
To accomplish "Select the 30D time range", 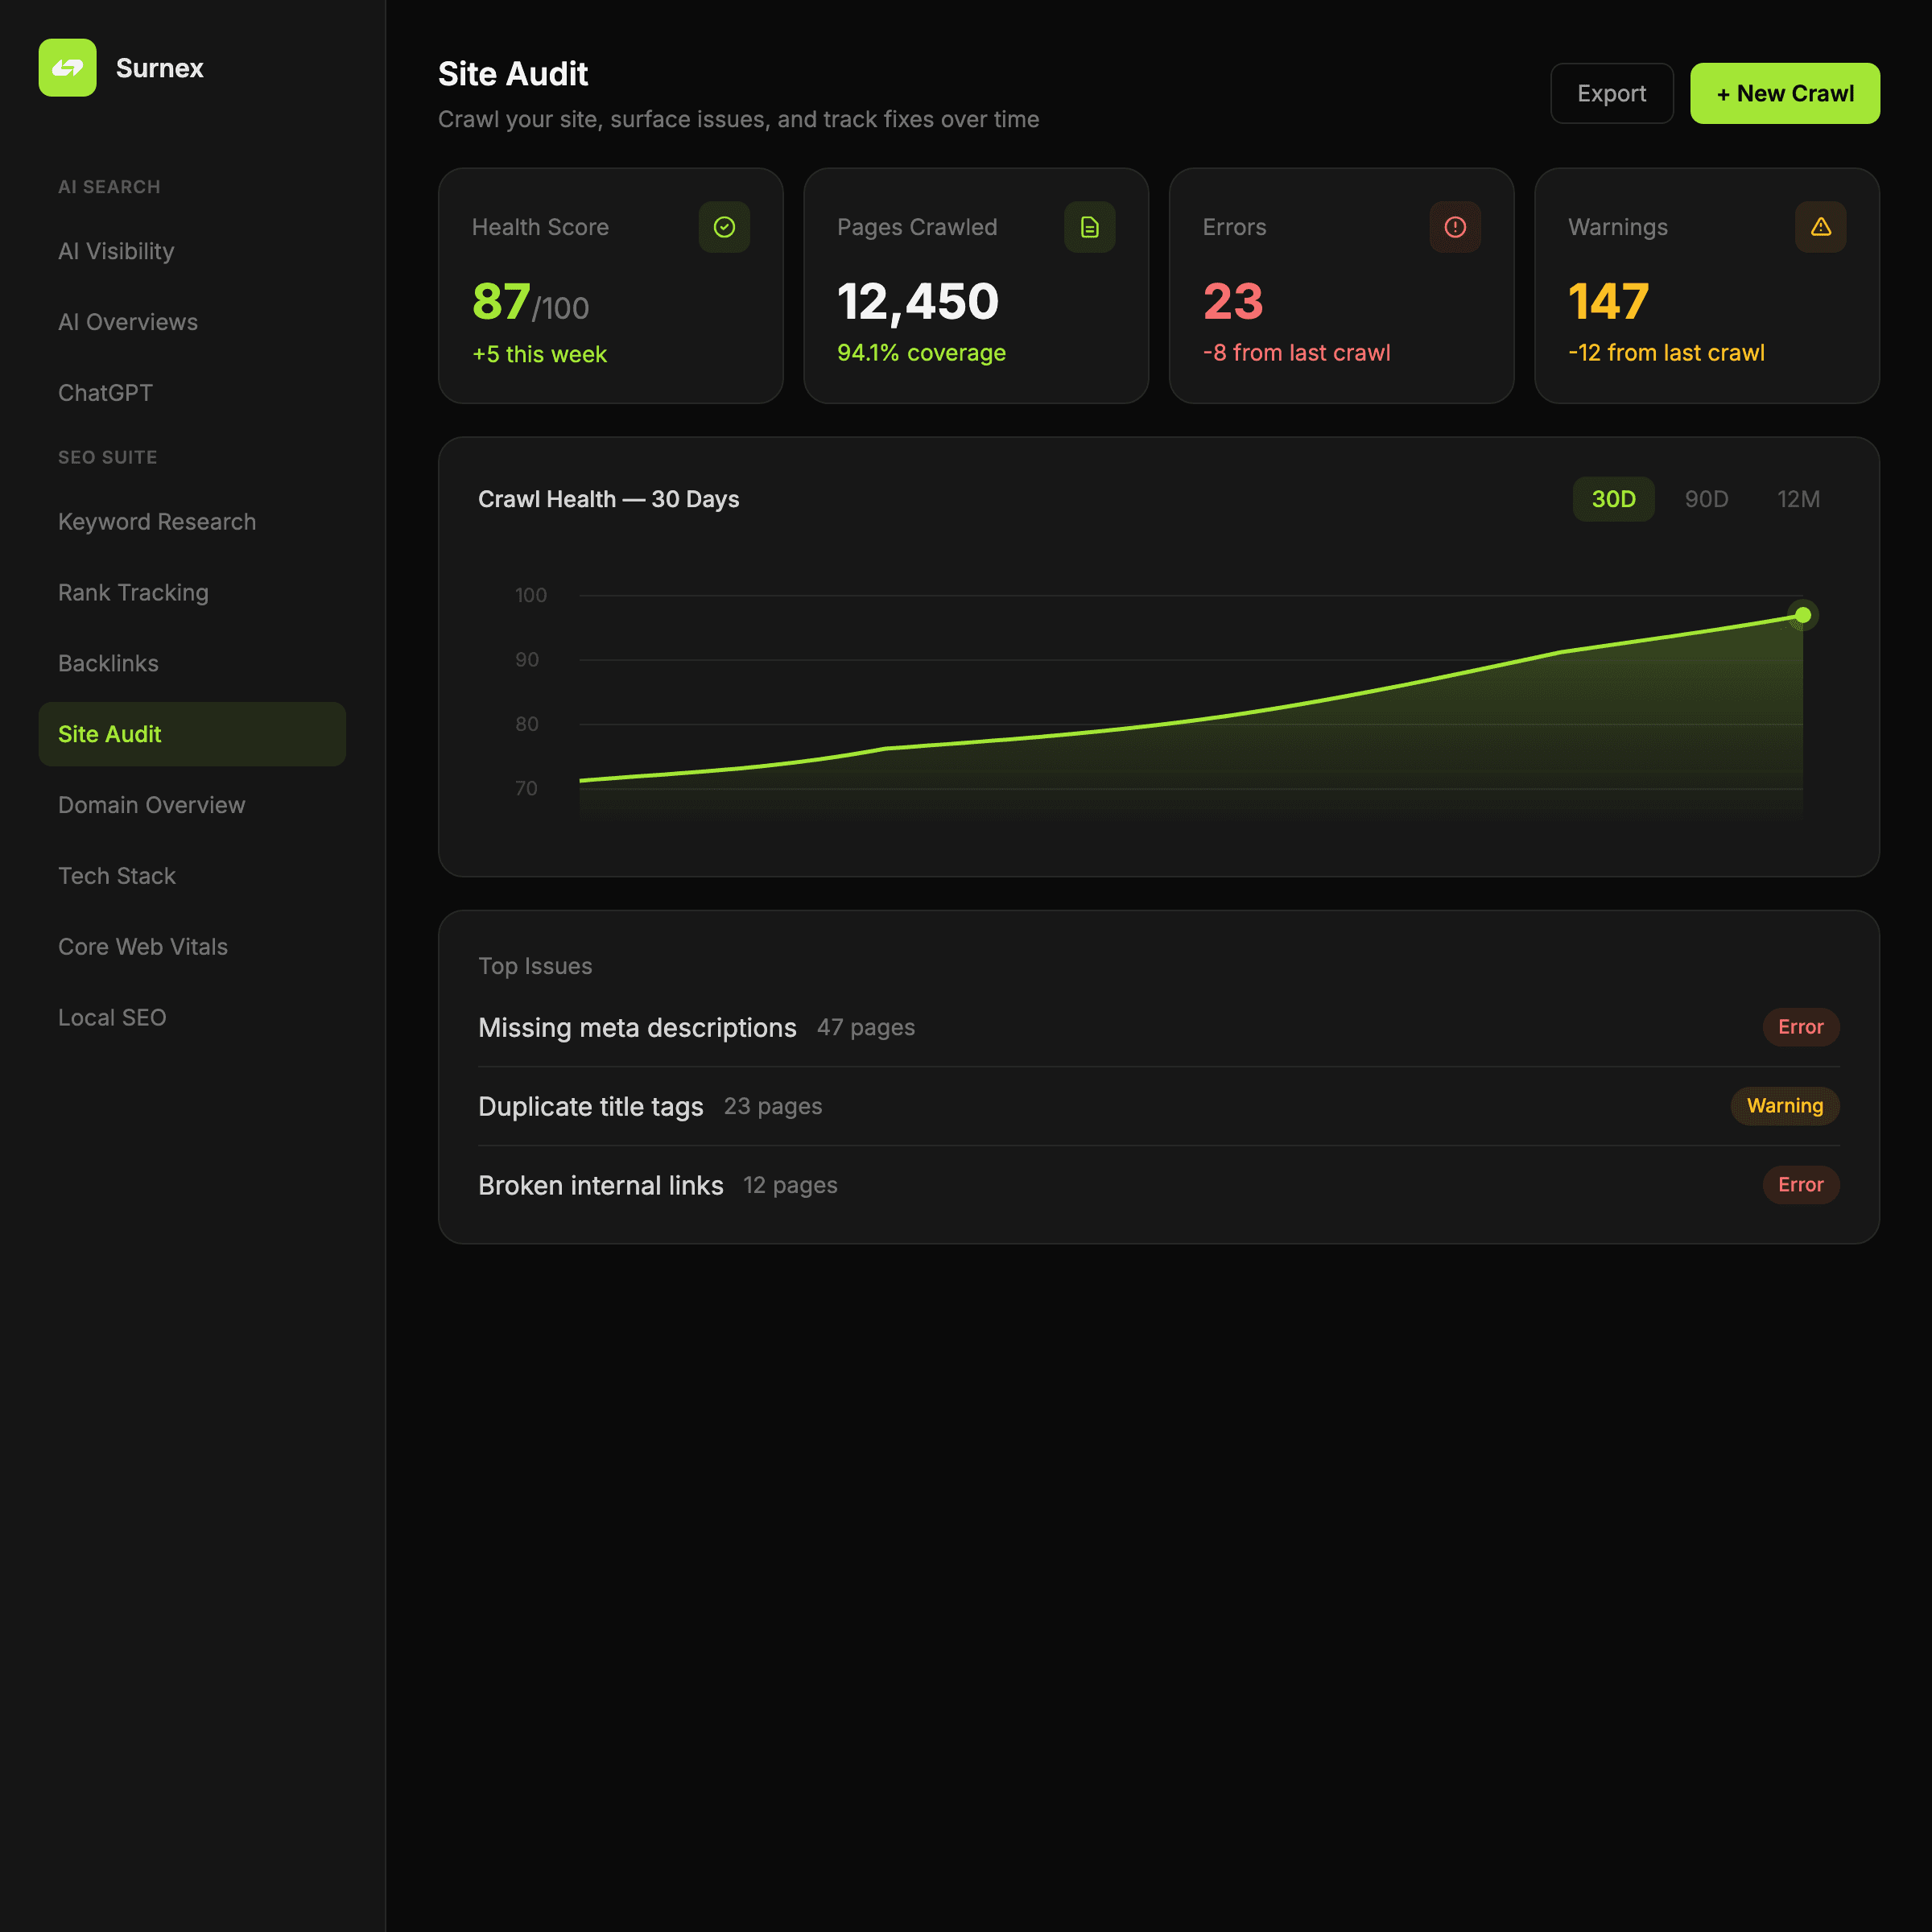I will pos(1612,499).
